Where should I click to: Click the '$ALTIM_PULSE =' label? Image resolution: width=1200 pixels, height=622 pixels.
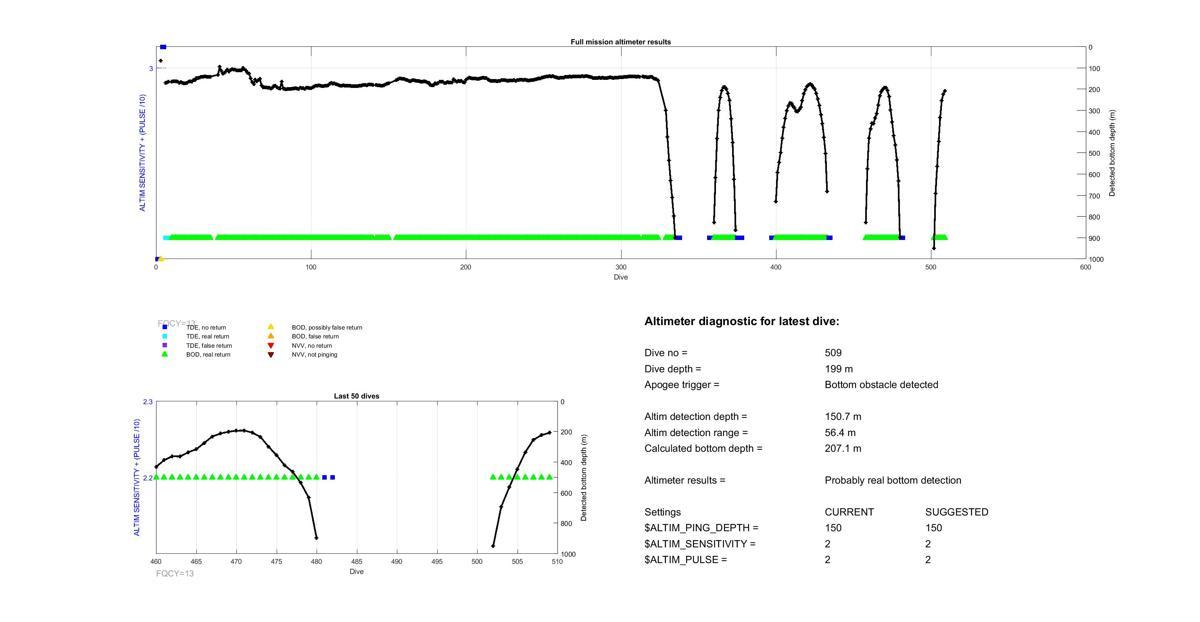[685, 560]
